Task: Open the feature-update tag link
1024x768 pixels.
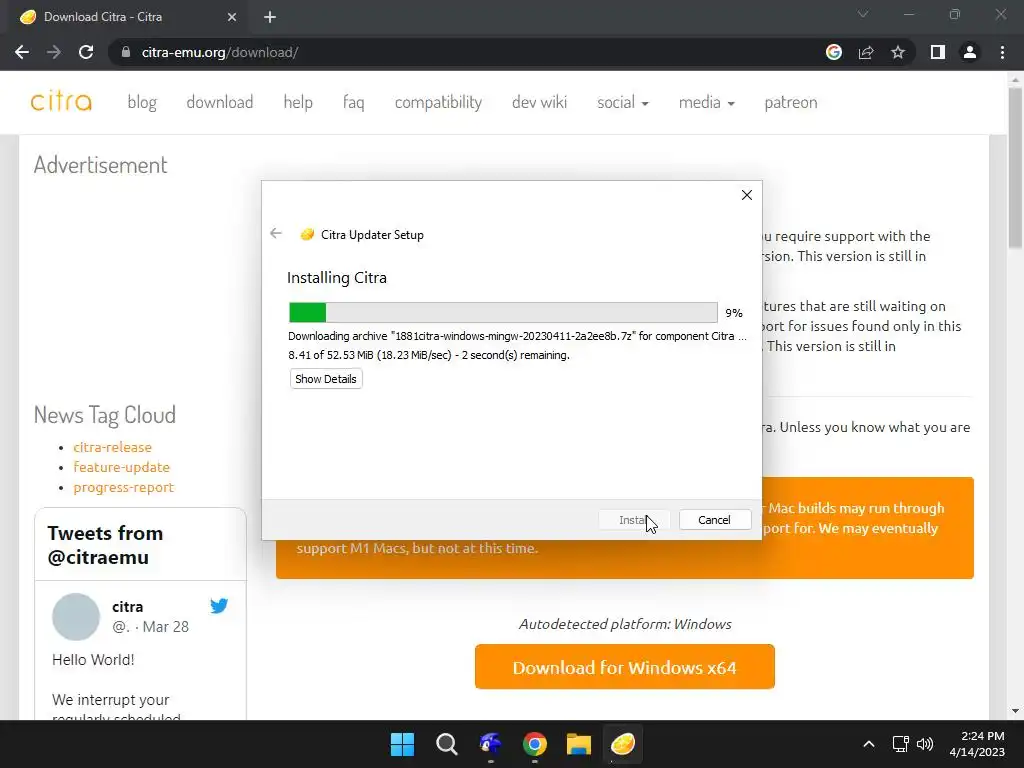Action: click(x=121, y=467)
